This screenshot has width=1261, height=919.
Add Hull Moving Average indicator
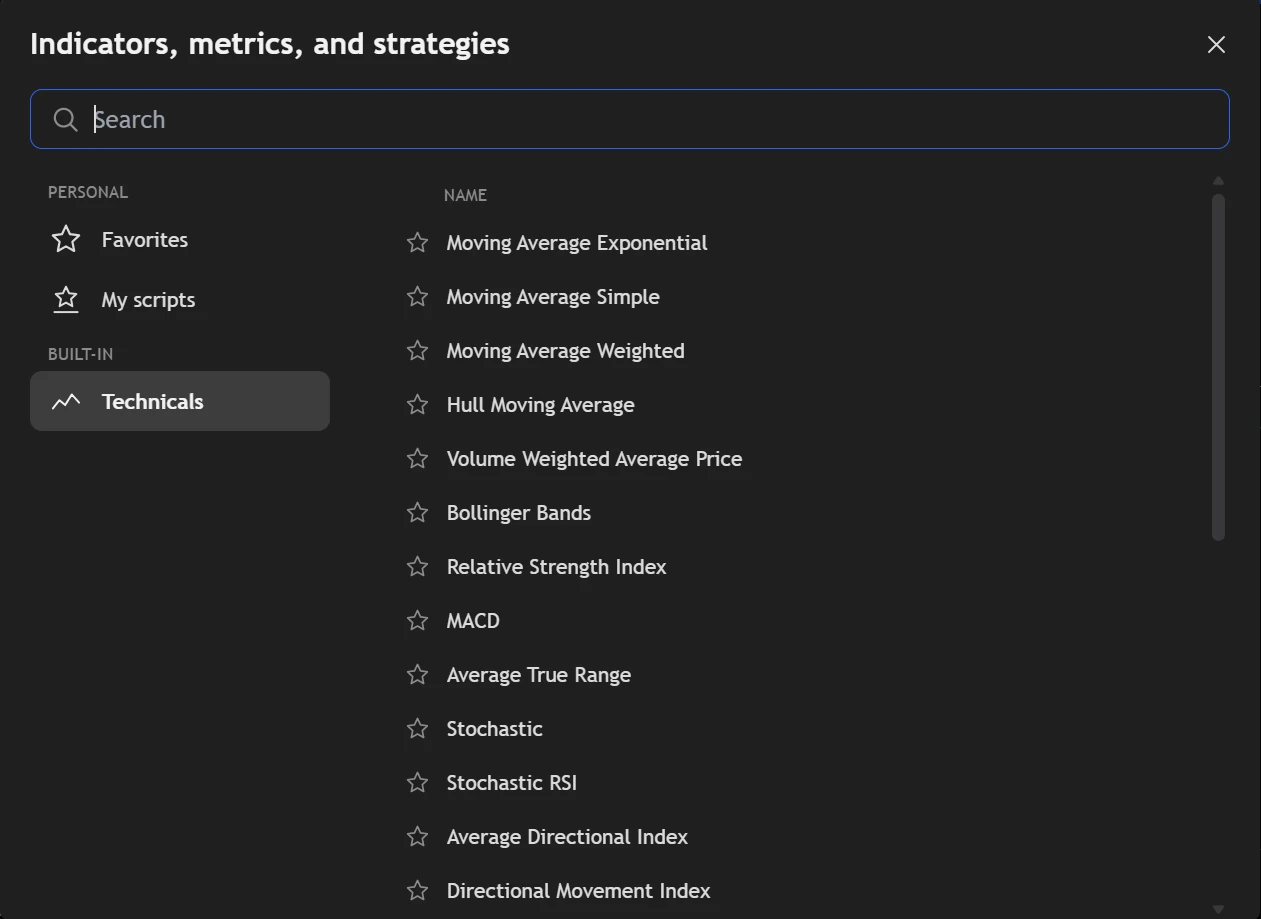point(541,405)
